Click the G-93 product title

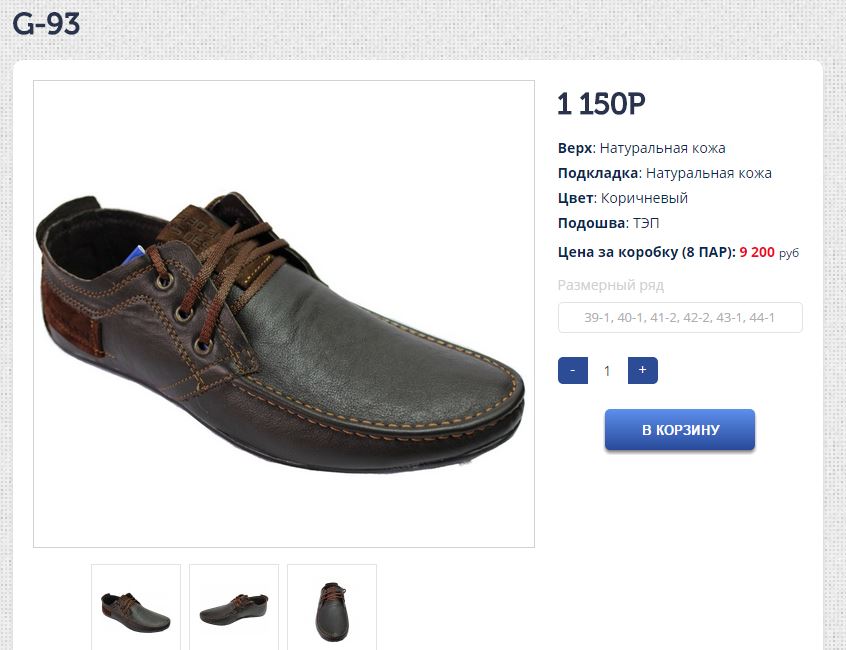[x=46, y=24]
